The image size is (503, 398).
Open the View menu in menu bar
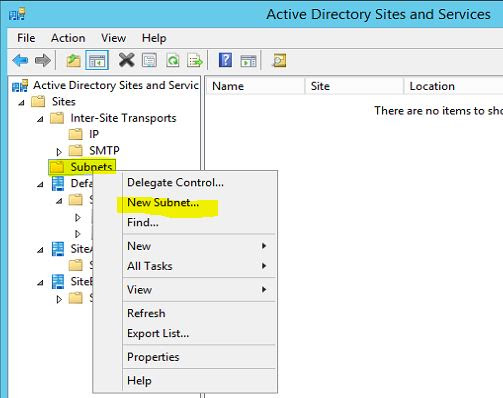coord(113,38)
